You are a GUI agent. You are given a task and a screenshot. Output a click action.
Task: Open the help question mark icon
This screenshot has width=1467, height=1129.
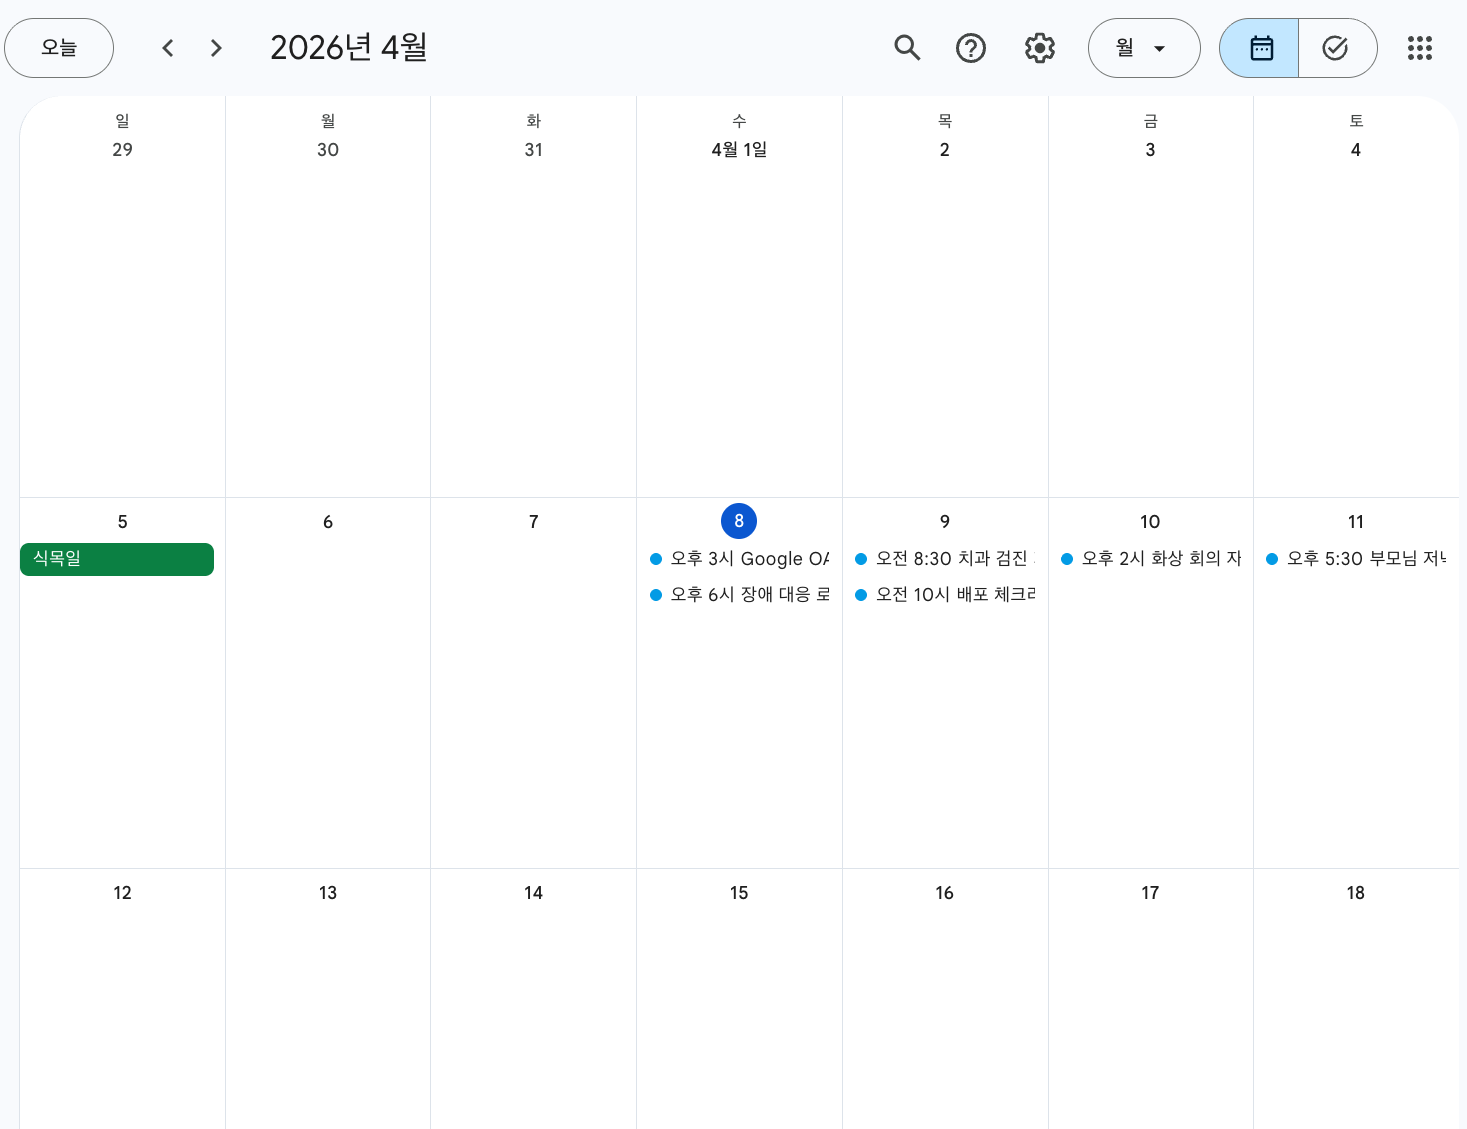tap(971, 48)
